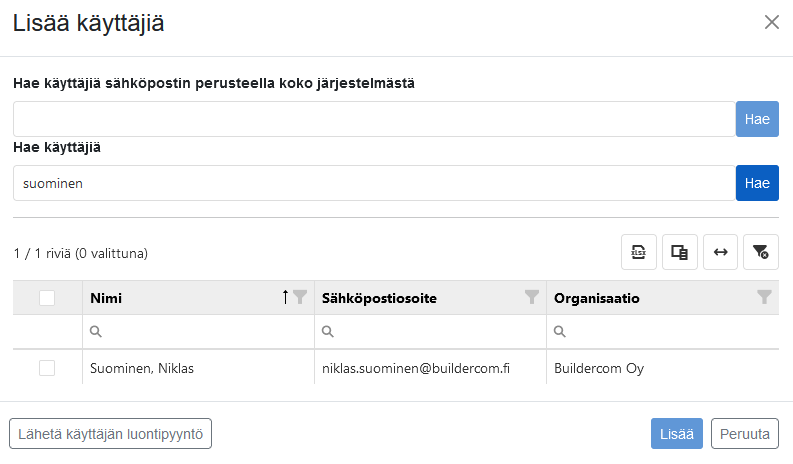This screenshot has width=793, height=464.
Task: Export the table to an XLSX file
Action: point(639,252)
